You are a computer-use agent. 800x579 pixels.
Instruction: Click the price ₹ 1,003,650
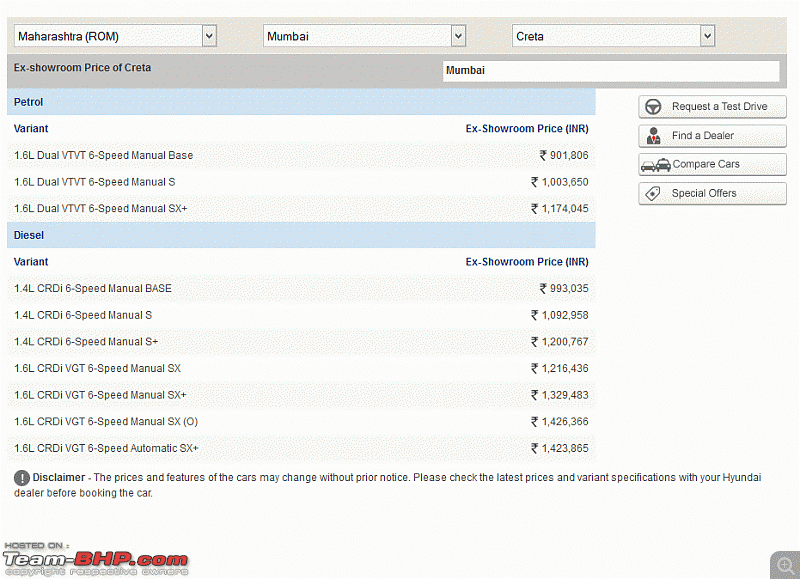560,182
